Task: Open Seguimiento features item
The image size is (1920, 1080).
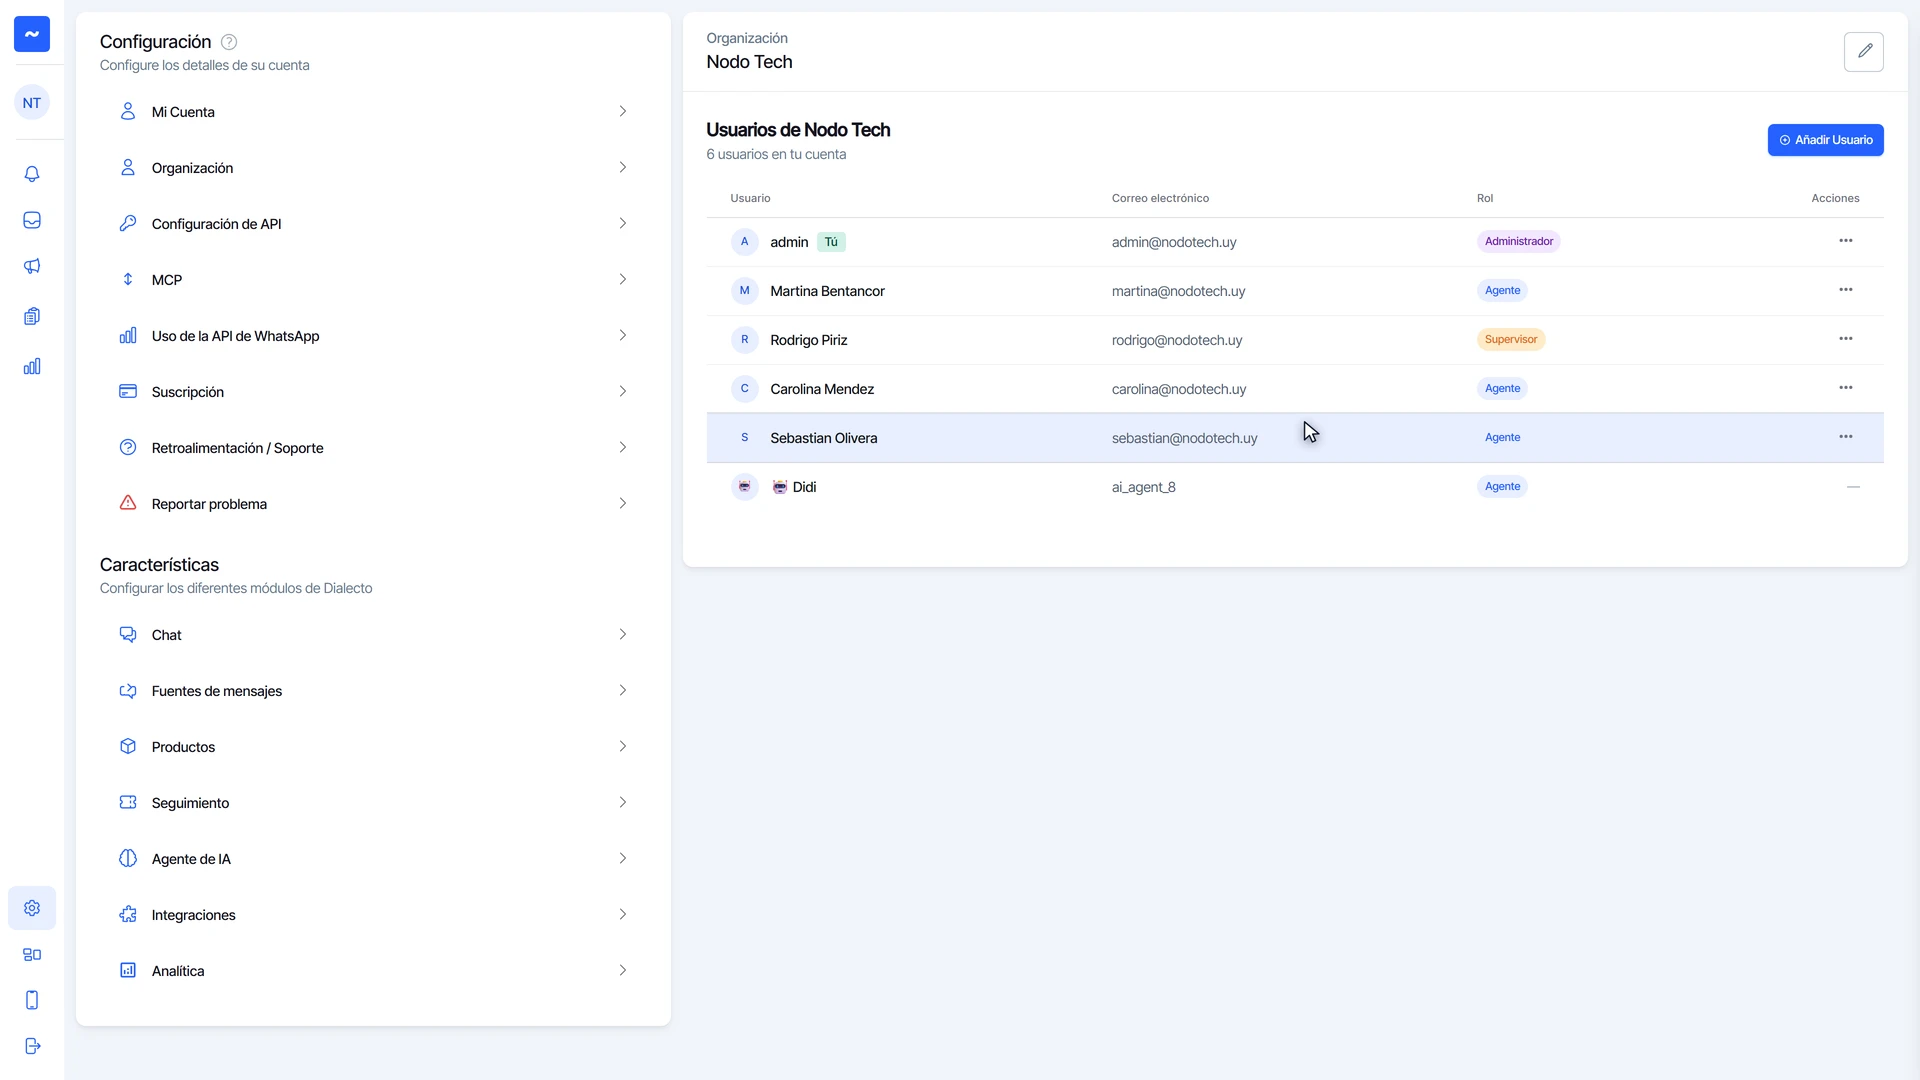Action: [x=373, y=803]
